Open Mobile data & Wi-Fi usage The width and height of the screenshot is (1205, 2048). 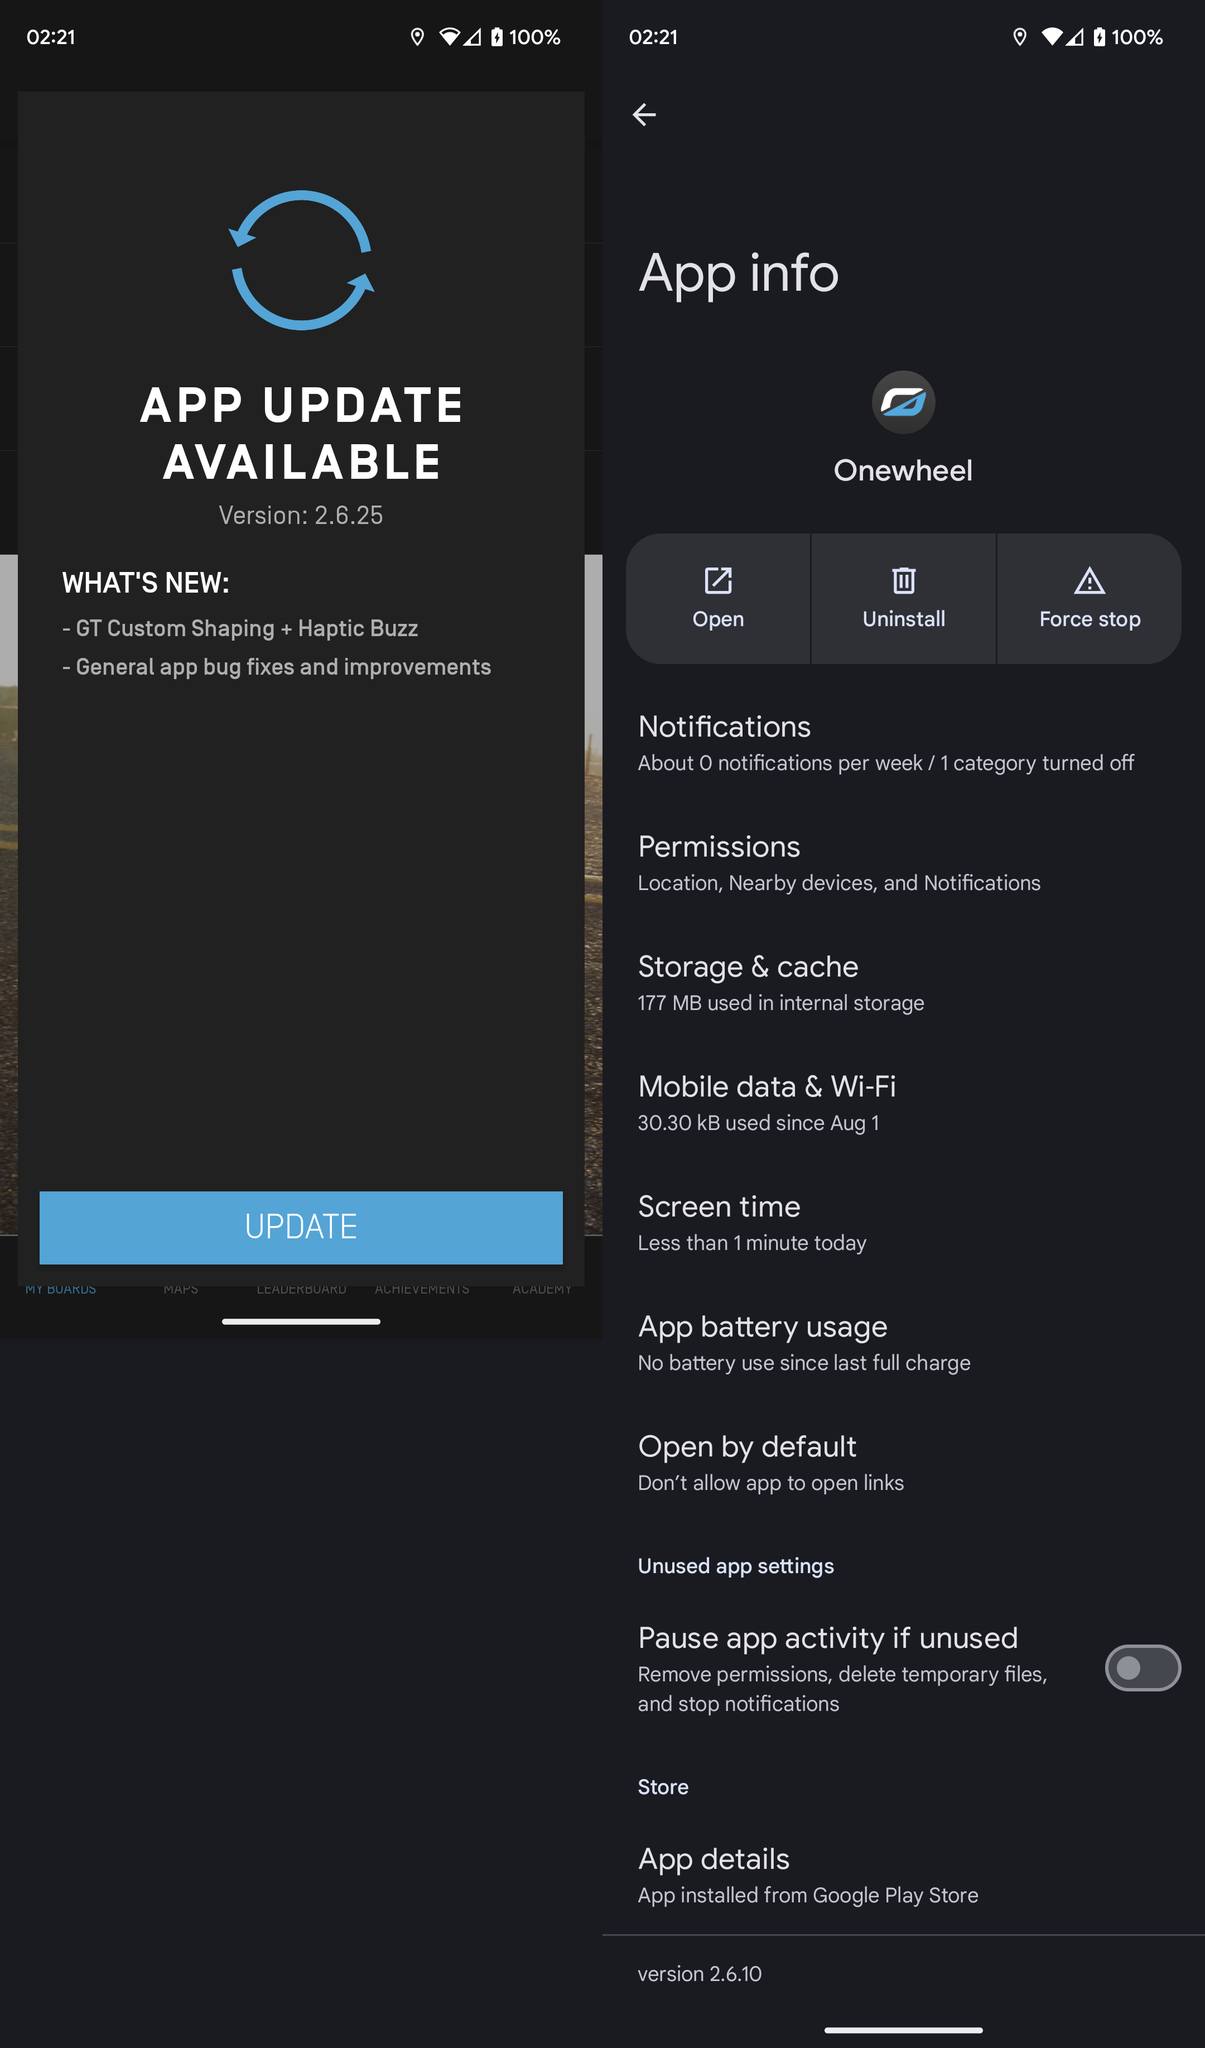click(903, 1104)
